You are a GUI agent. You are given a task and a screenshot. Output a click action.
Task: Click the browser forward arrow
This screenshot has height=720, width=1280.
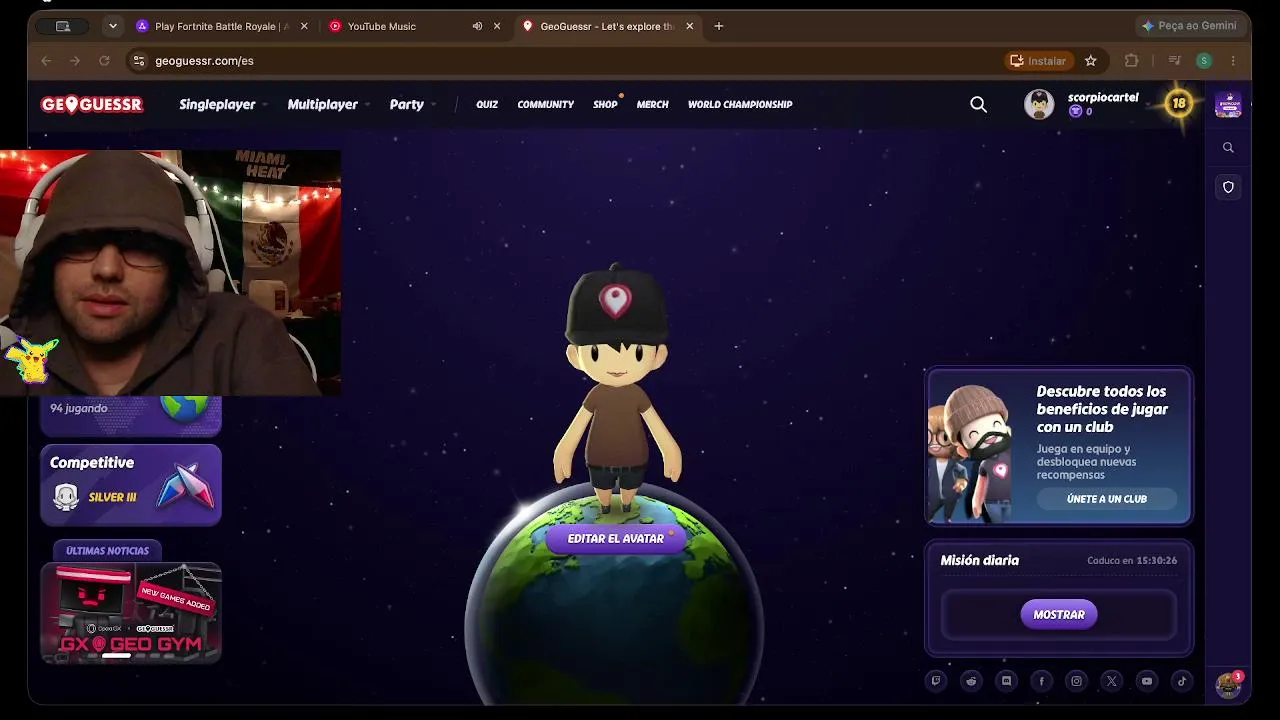tap(75, 61)
